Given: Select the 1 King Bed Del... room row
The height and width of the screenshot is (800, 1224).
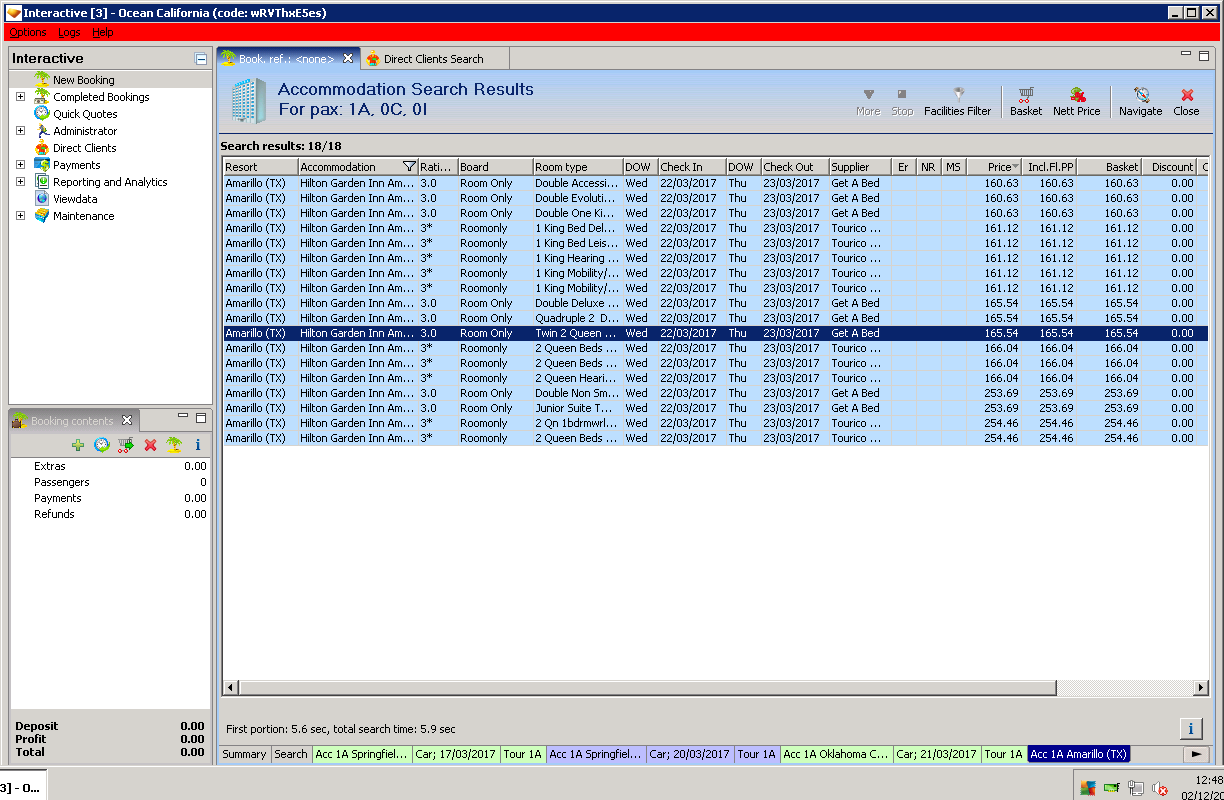Looking at the screenshot, I should (715, 228).
